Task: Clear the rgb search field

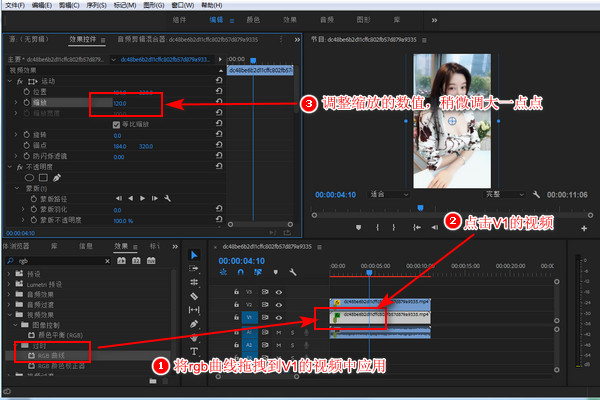Action: pyautogui.click(x=108, y=261)
